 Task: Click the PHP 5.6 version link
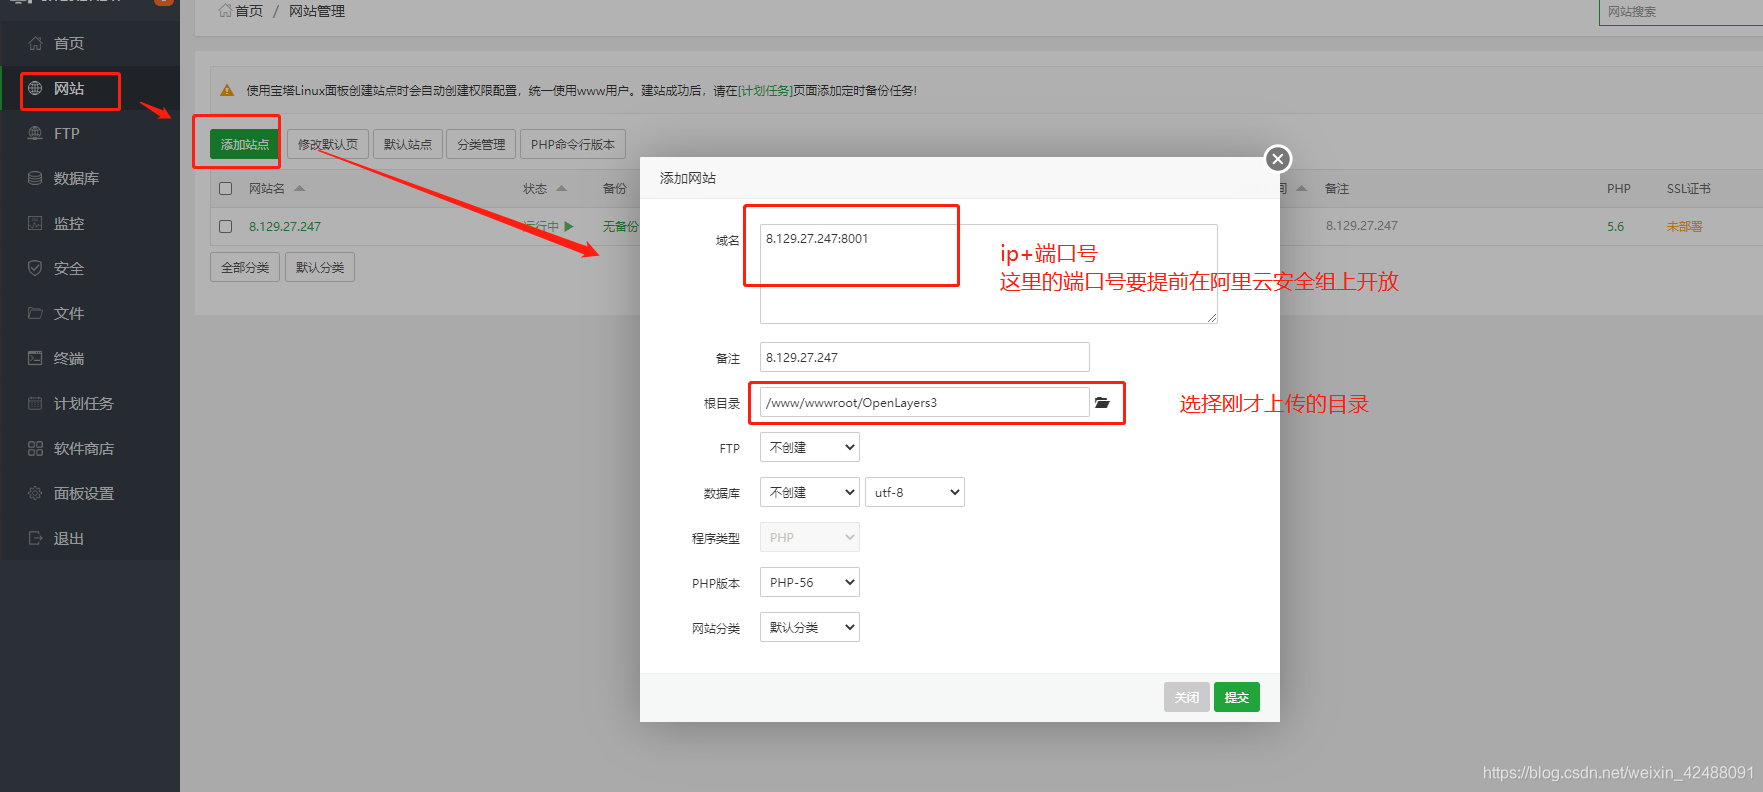point(1616,227)
